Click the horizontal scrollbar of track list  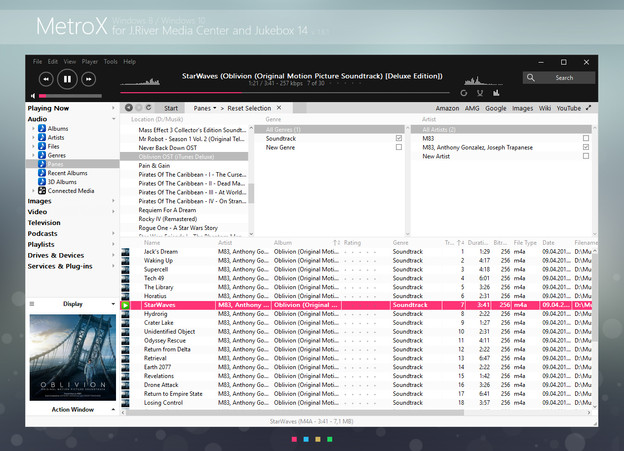point(295,413)
